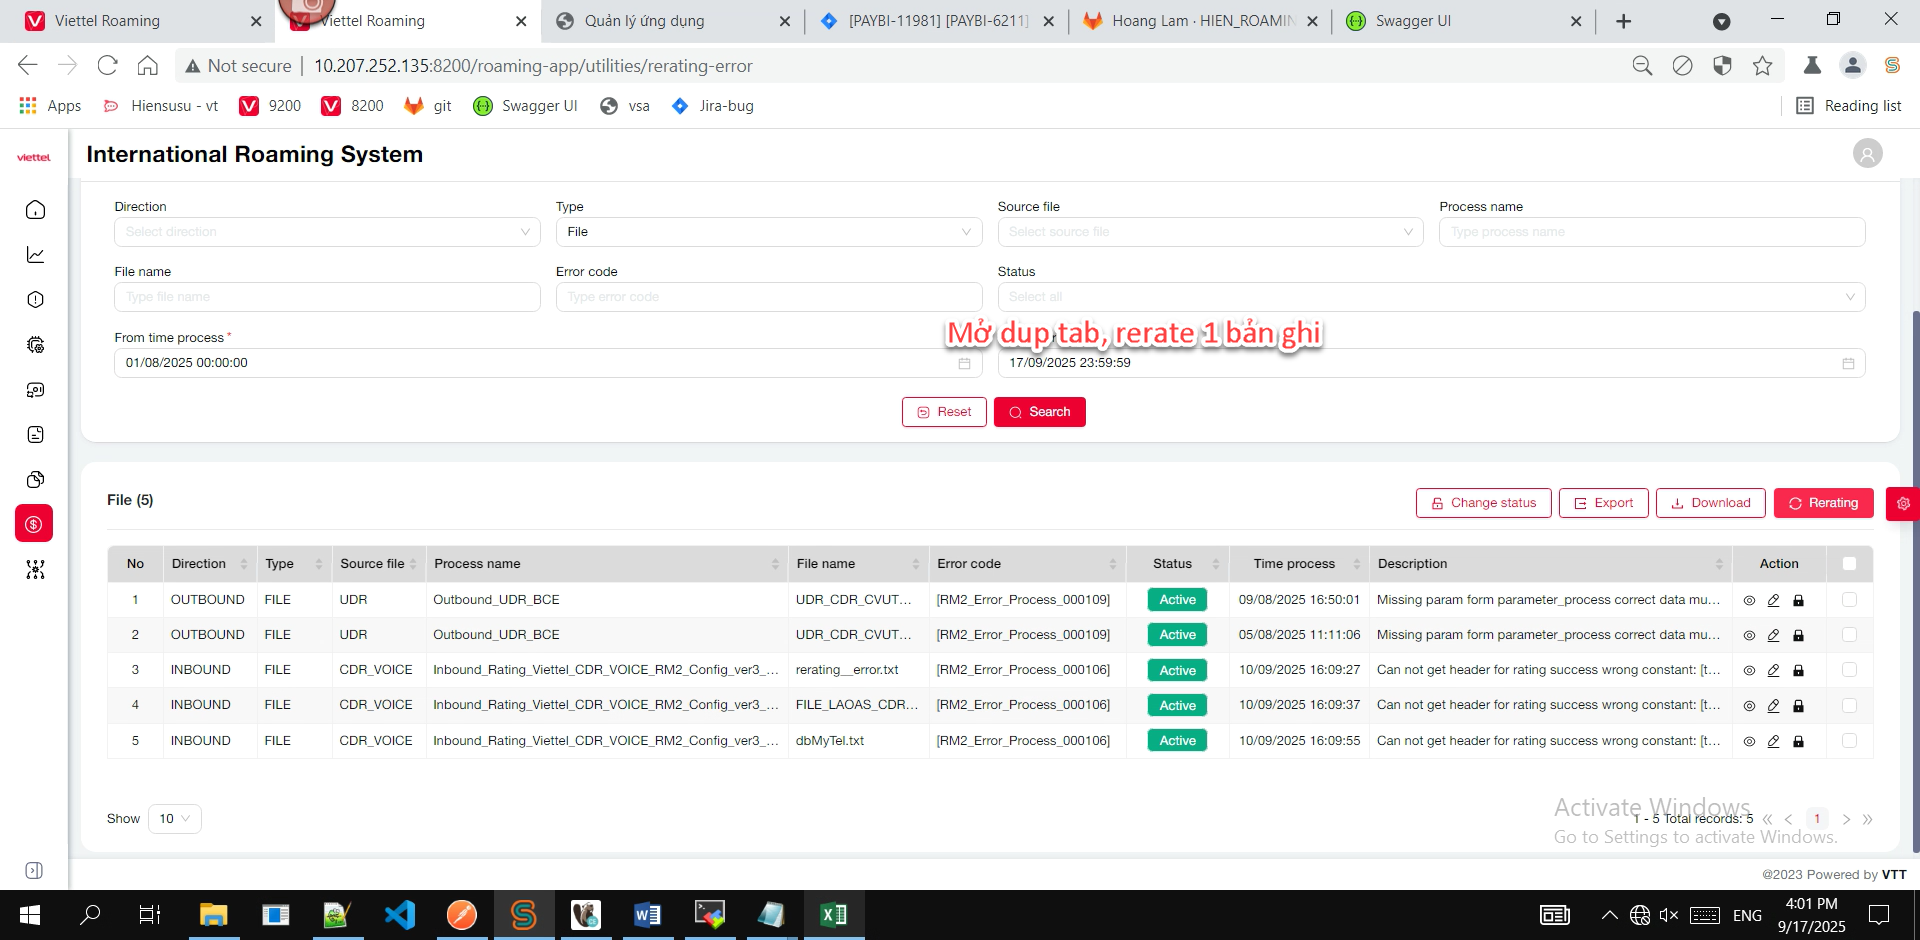Image resolution: width=1920 pixels, height=940 pixels.
Task: Open the Direction dropdown
Action: click(x=326, y=232)
